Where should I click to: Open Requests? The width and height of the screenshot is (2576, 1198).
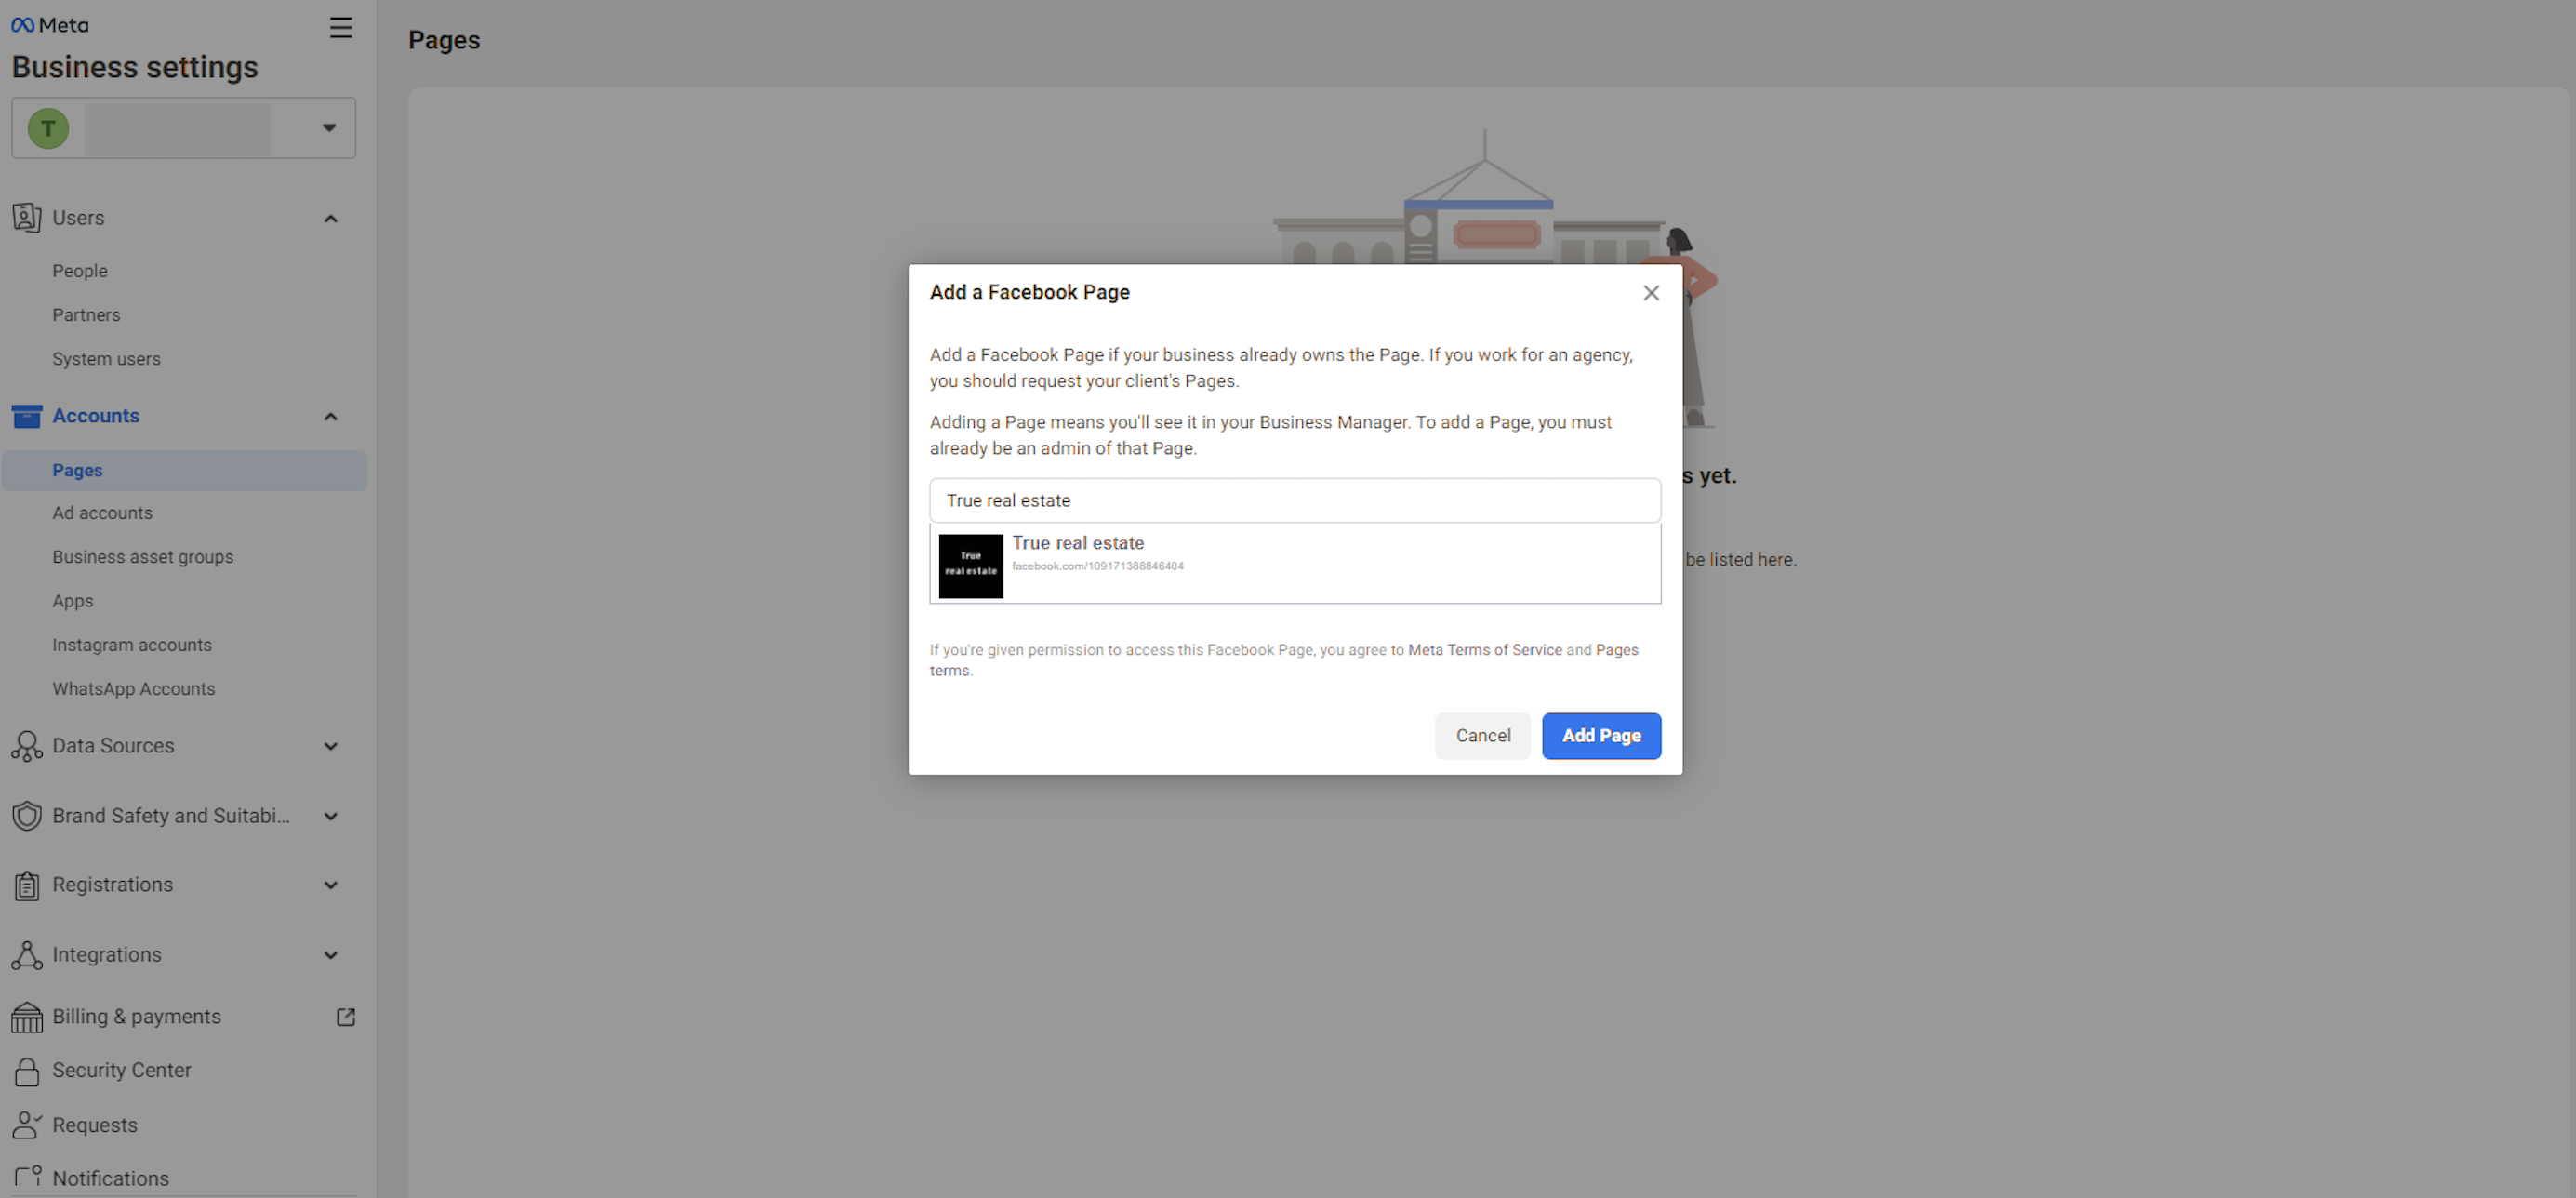pyautogui.click(x=95, y=1125)
